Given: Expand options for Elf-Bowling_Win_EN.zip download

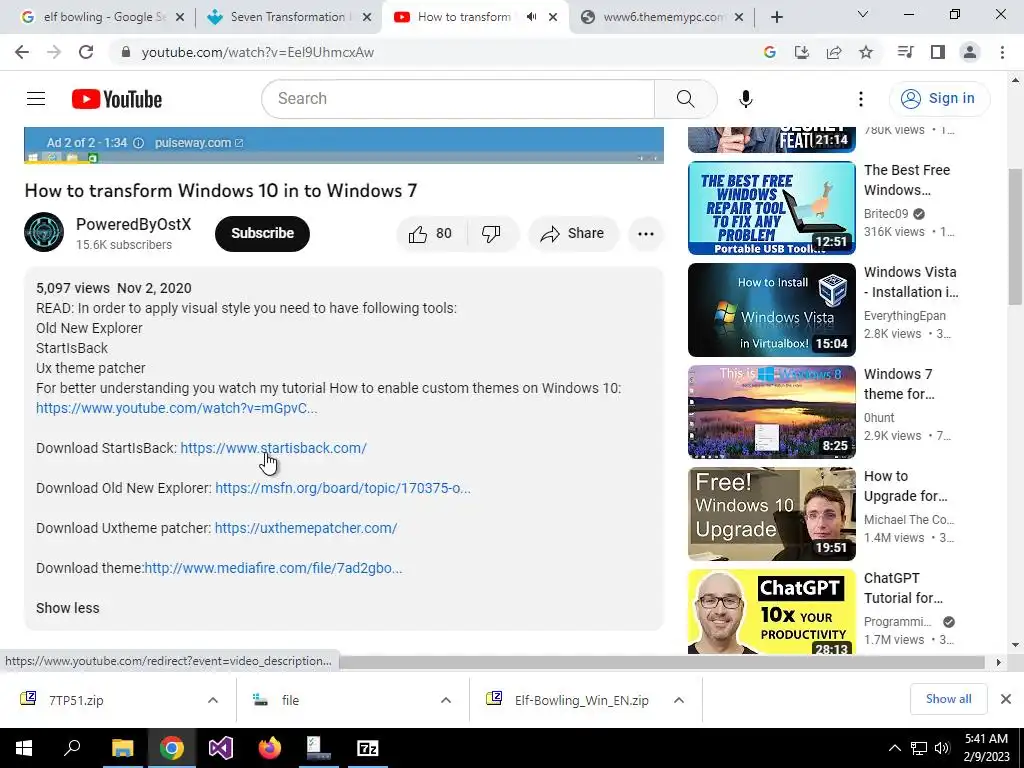Looking at the screenshot, I should point(679,700).
